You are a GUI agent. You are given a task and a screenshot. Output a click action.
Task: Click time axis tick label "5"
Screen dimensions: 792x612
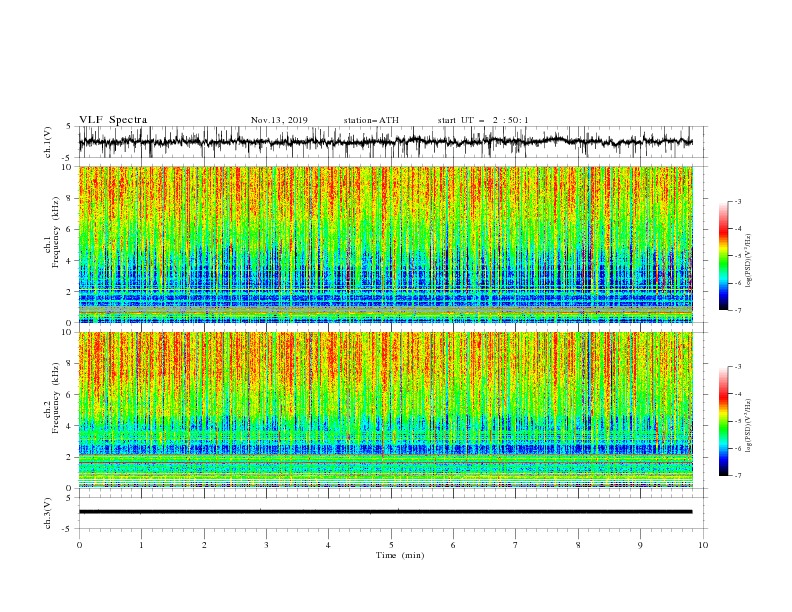391,545
